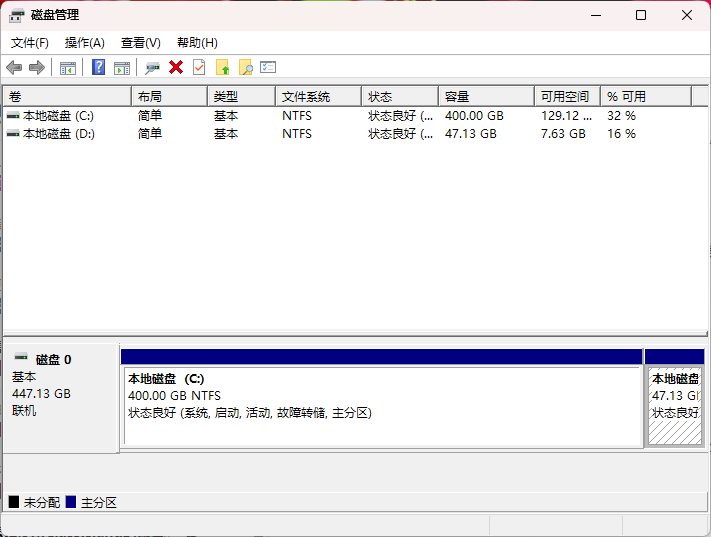Click the folder with green arrow icon
Screen dimensions: 711x537
click(222, 67)
